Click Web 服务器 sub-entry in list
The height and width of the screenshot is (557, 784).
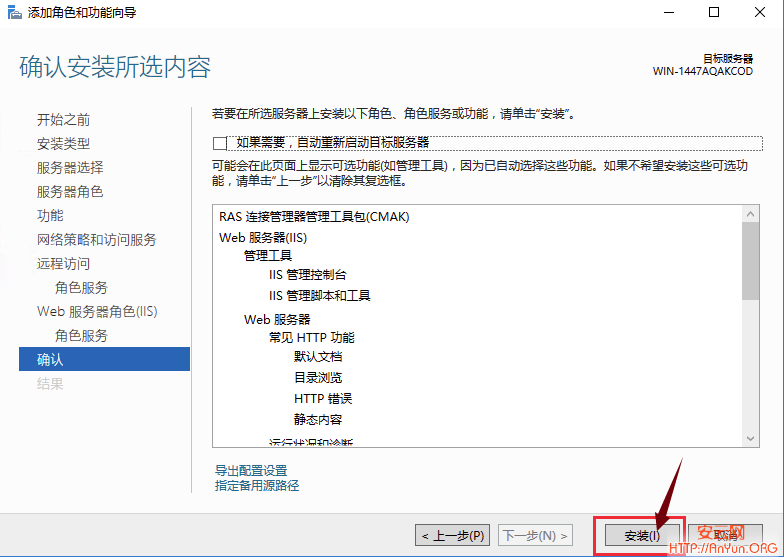coord(277,319)
